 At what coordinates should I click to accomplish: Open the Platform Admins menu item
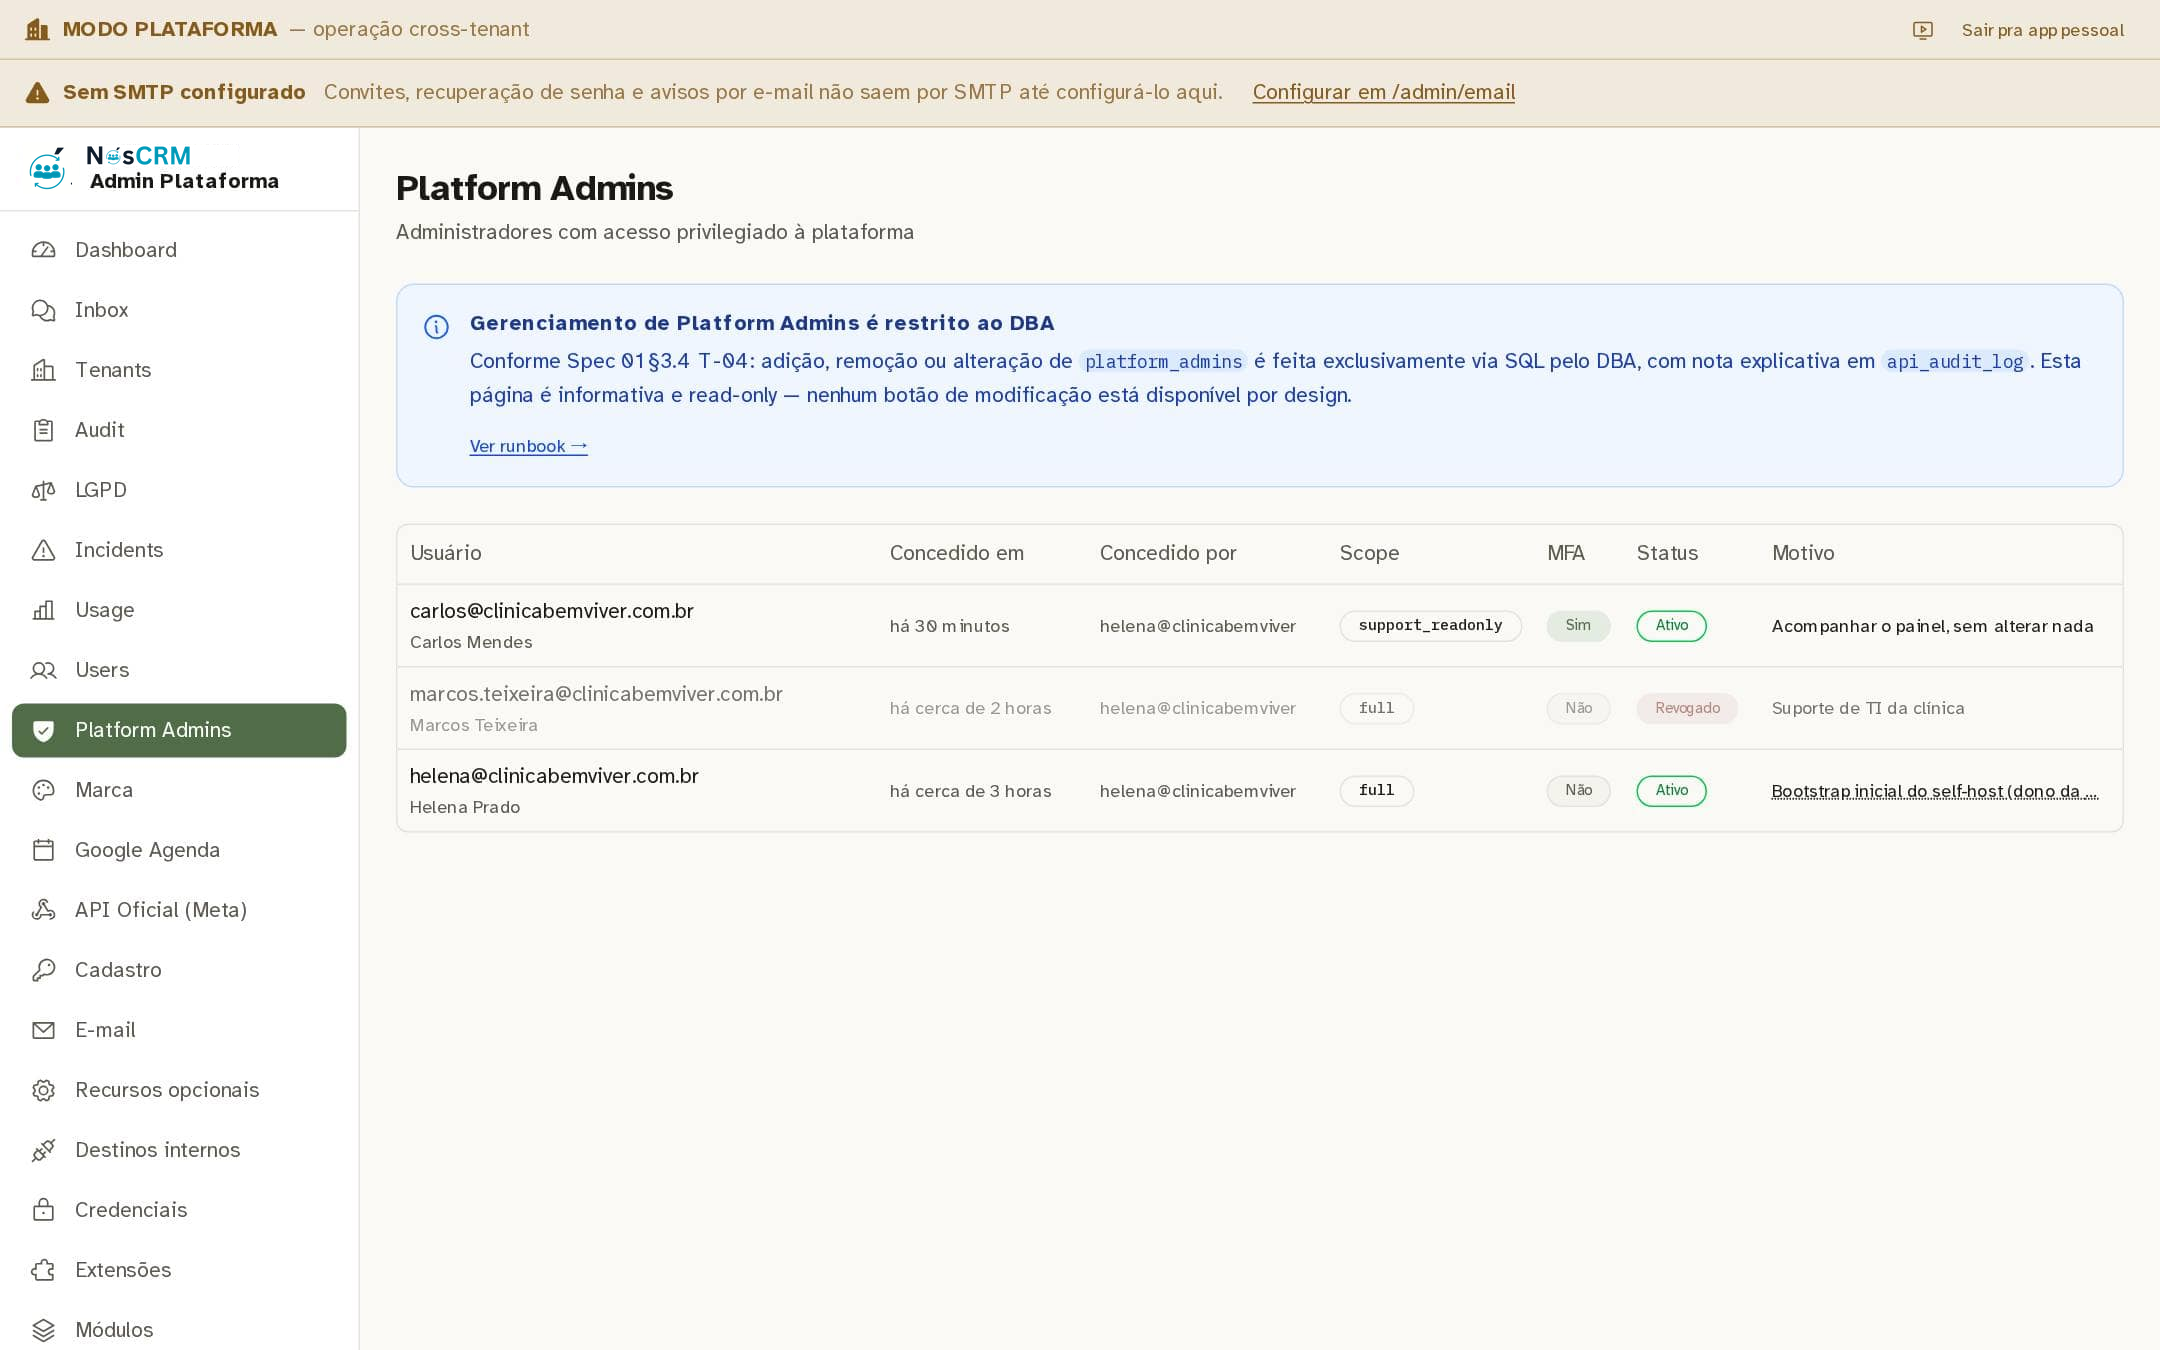179,730
